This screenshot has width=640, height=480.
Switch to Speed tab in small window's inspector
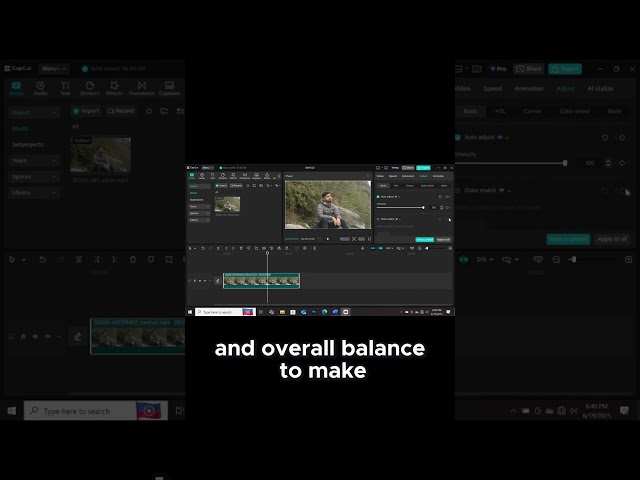point(393,176)
